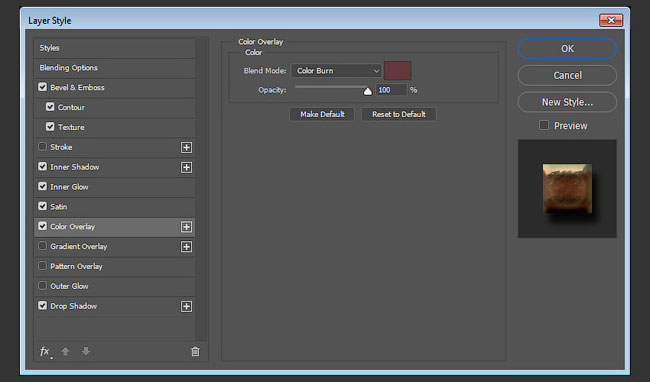Select the Styles list item
The image size is (650, 382).
[114, 48]
